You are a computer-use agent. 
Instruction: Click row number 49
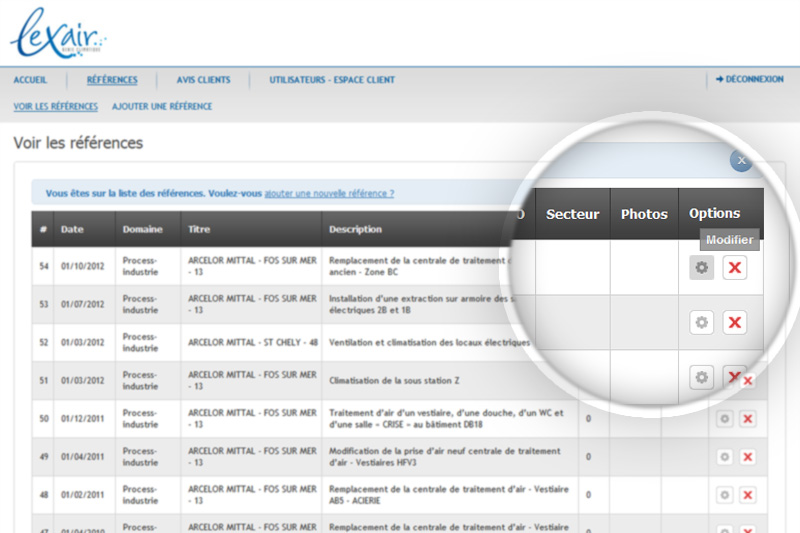(44, 457)
